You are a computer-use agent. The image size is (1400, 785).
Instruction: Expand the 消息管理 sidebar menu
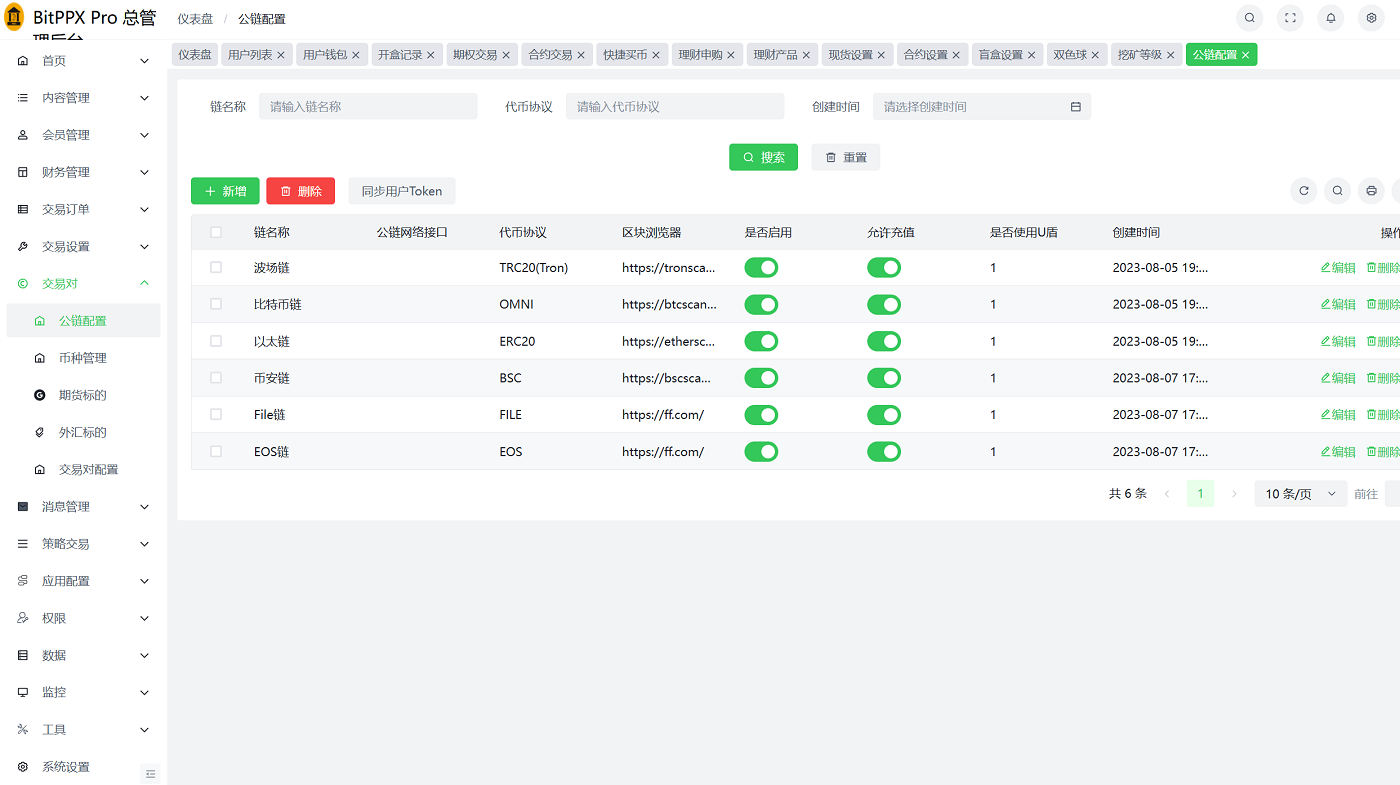click(x=83, y=507)
